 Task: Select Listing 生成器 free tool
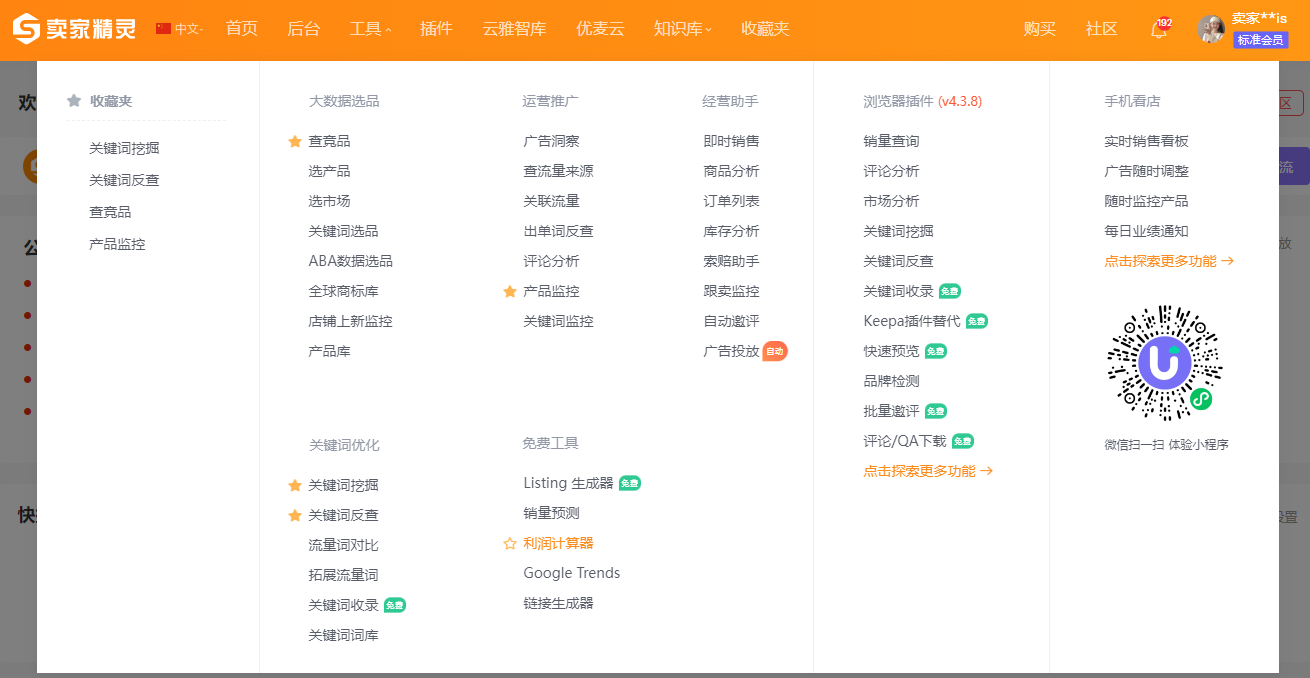(568, 483)
